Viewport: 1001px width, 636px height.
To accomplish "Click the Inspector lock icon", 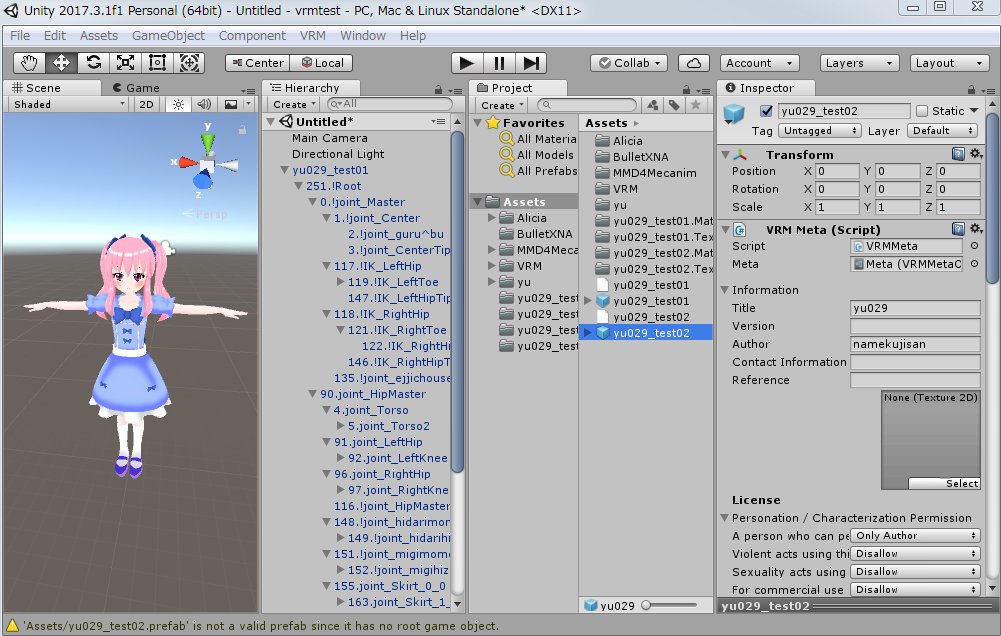I will coord(971,89).
